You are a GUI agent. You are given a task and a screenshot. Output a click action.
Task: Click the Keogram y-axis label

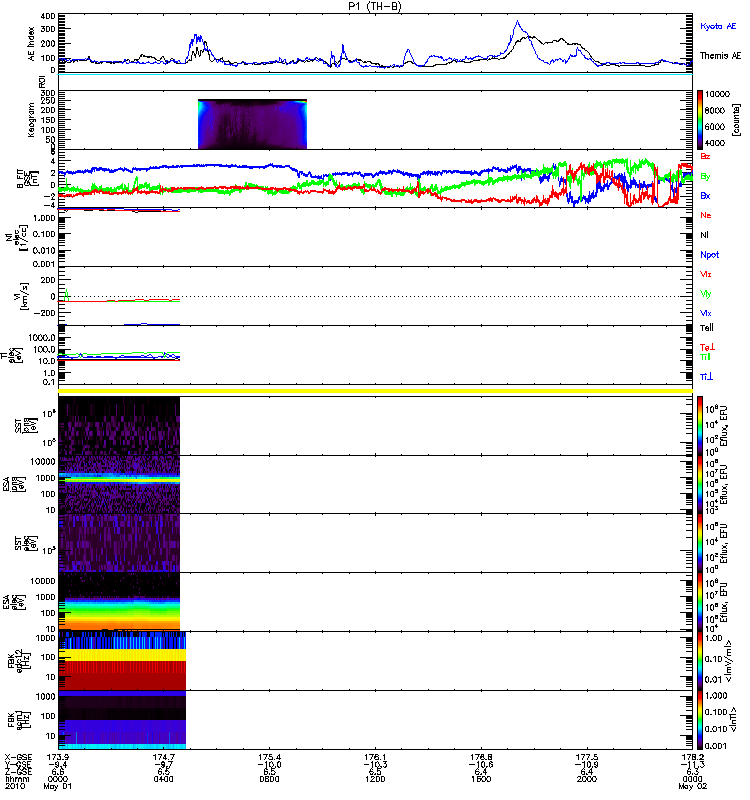point(32,119)
